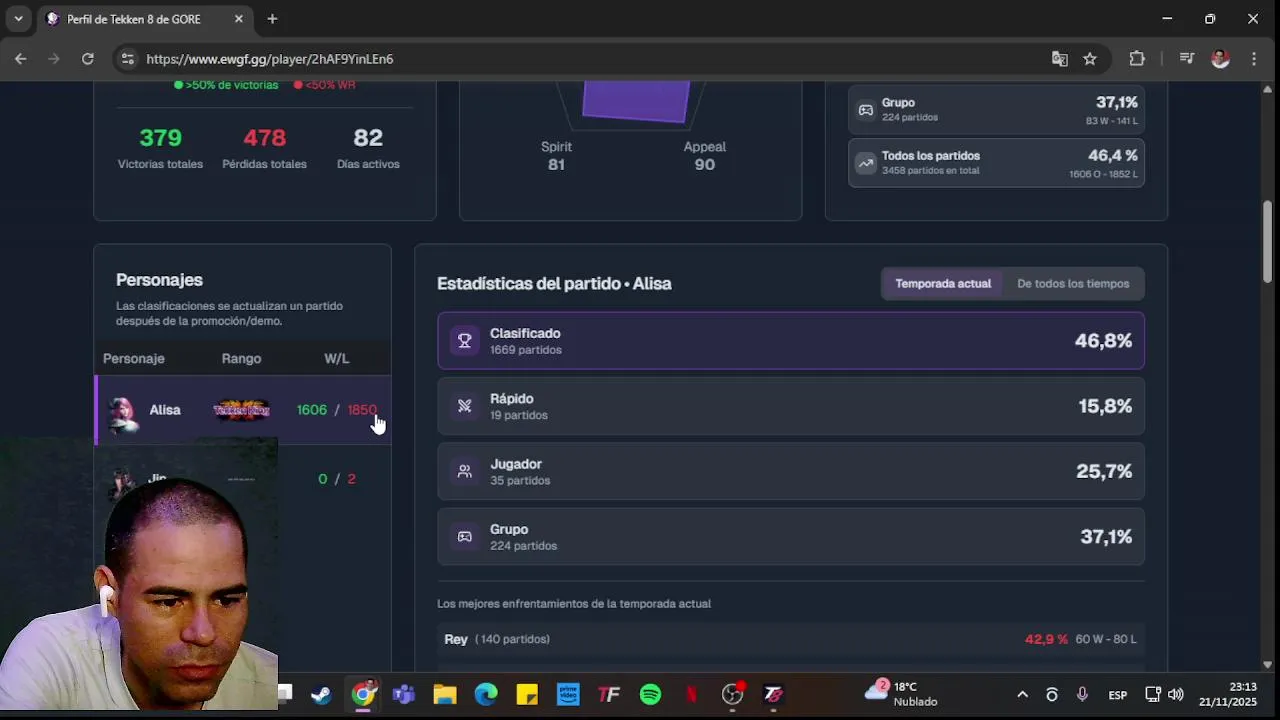Click top Grupo card with 83 W - 141 L
Viewport: 1280px width, 720px height.
pos(997,109)
